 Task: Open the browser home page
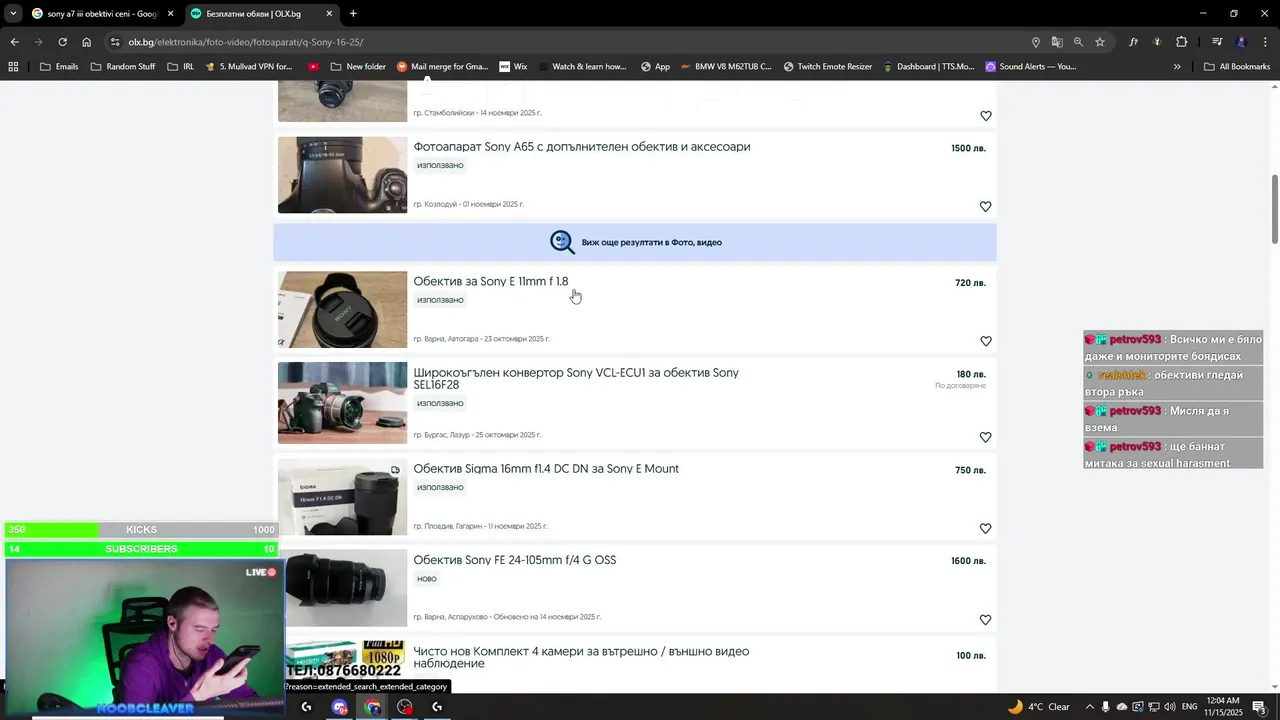(x=86, y=42)
